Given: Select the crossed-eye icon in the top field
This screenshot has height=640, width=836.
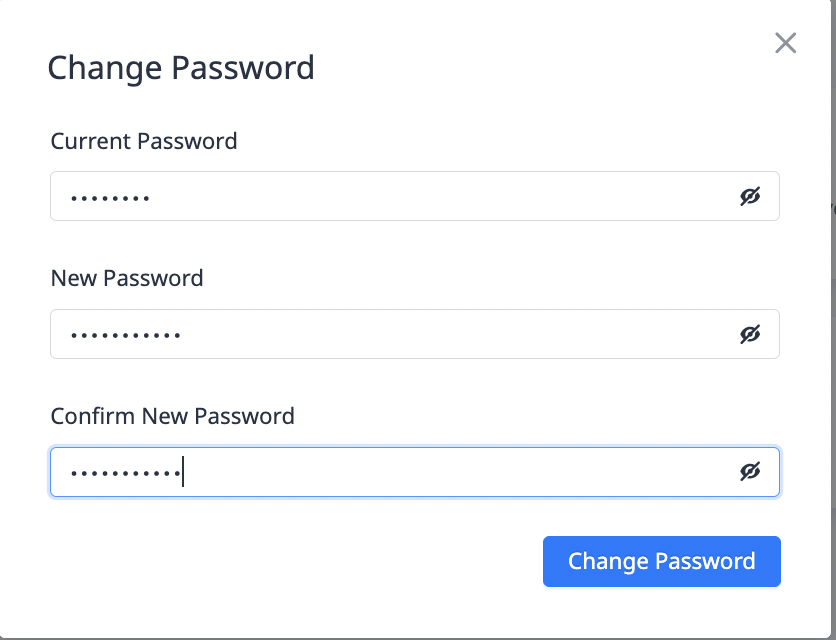Looking at the screenshot, I should coord(748,196).
